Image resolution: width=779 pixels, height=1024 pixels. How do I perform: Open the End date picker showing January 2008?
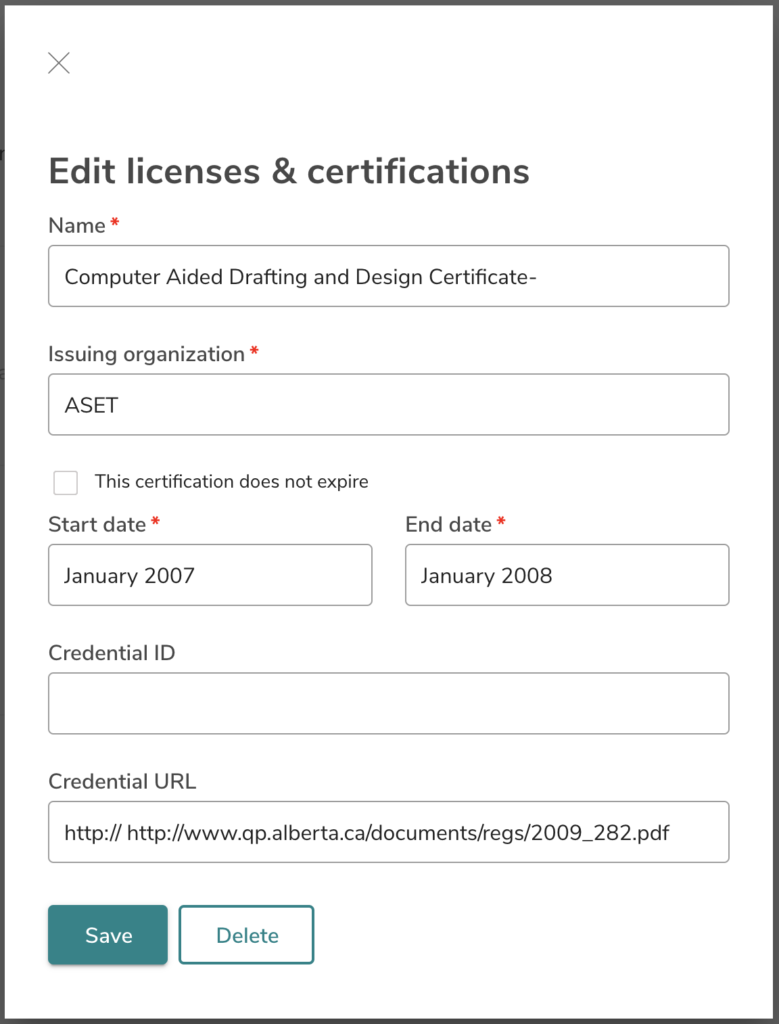[566, 575]
